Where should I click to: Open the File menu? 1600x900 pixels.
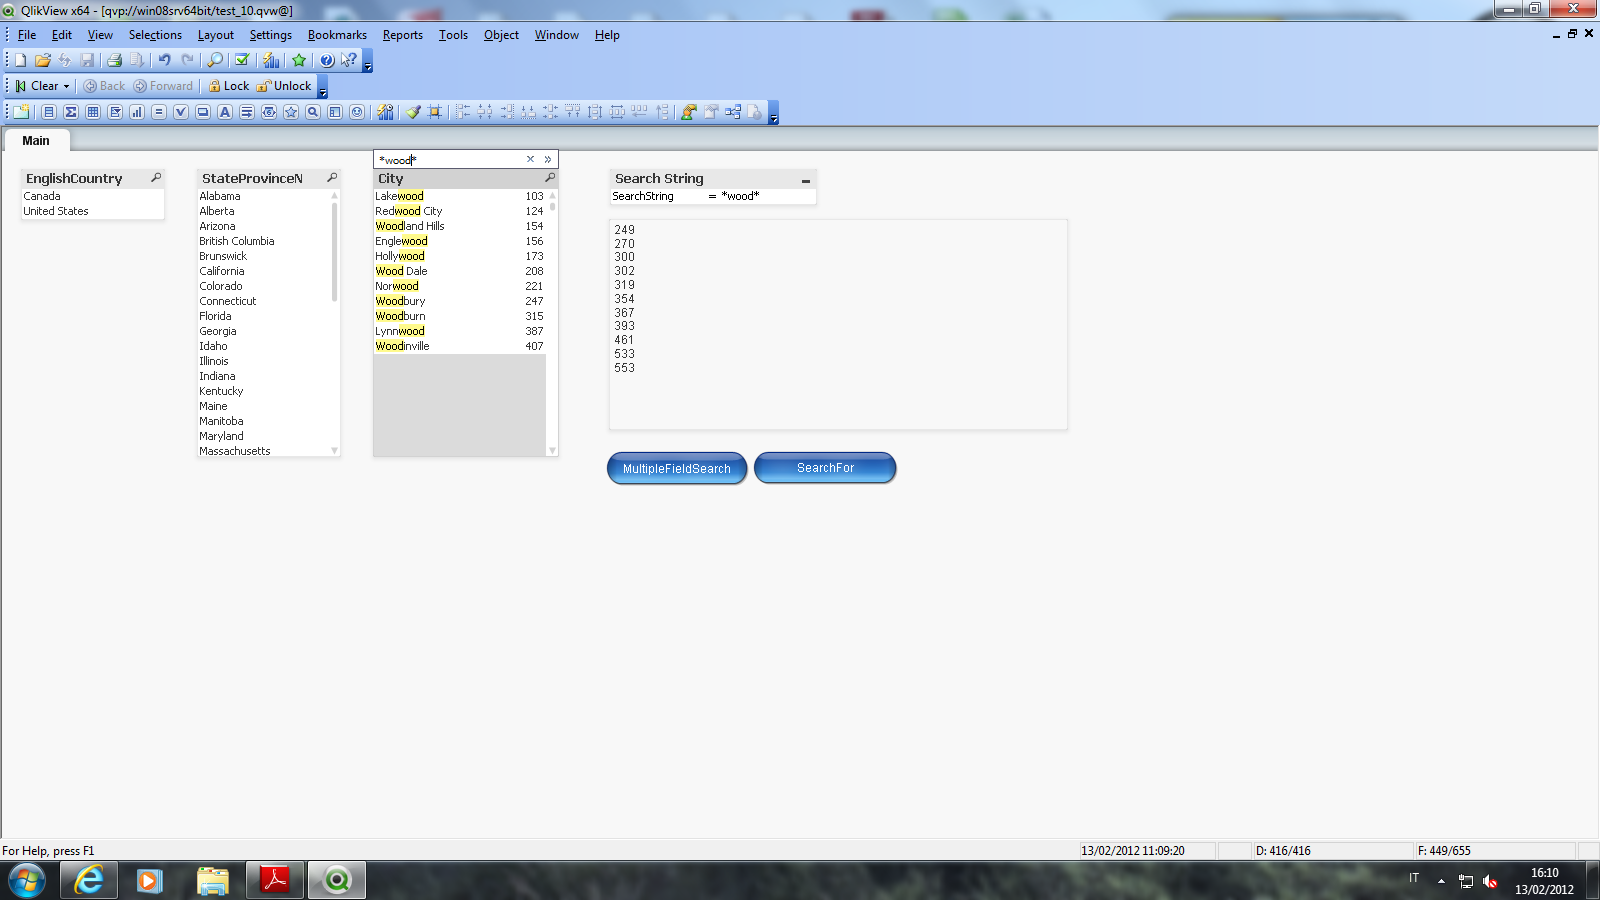pos(27,35)
